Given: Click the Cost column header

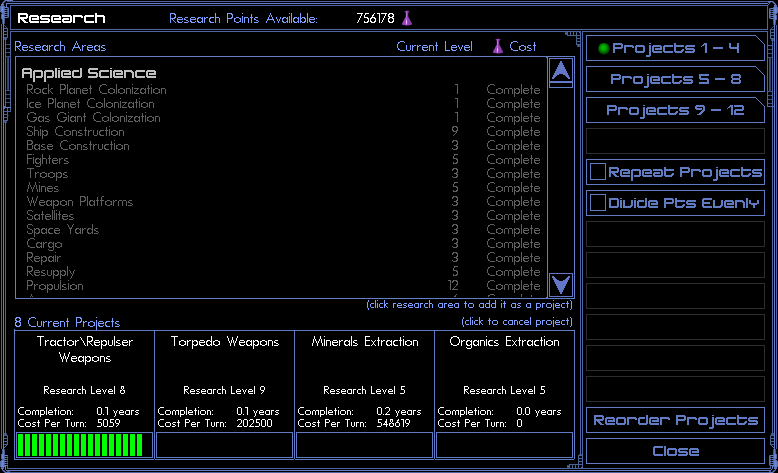Looking at the screenshot, I should coord(522,47).
